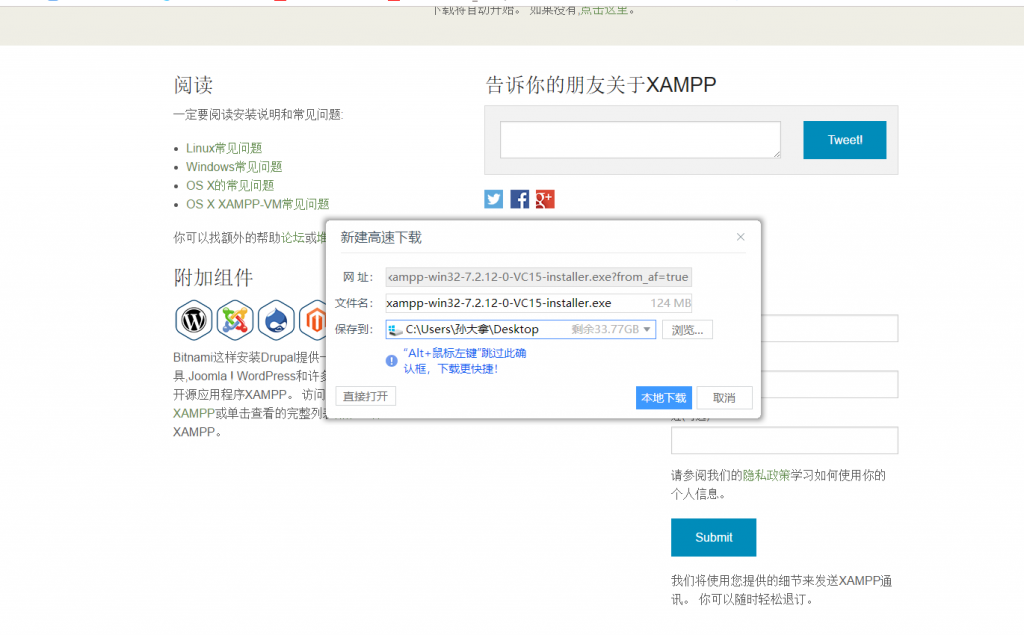Image resolution: width=1024 pixels, height=635 pixels.
Task: Click the green XAMPP link under 附加组件
Action: click(x=194, y=414)
